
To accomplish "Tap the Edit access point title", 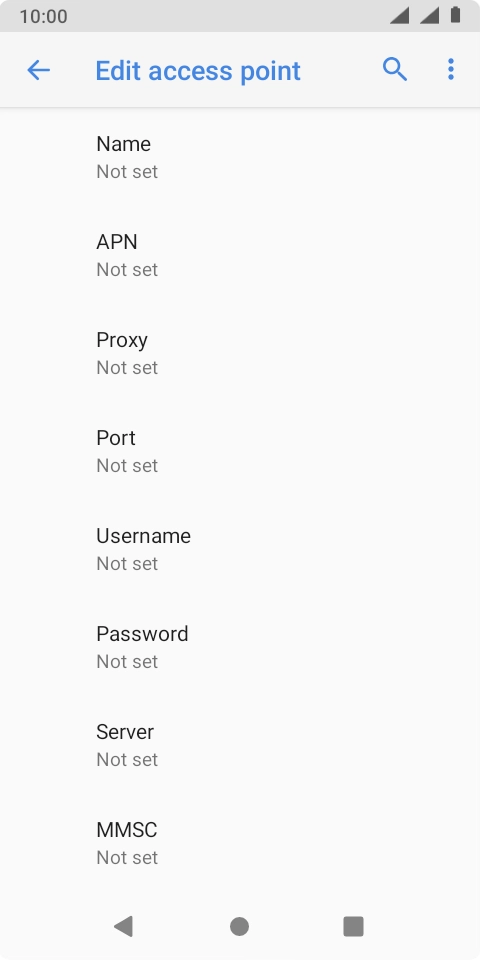I will click(198, 71).
